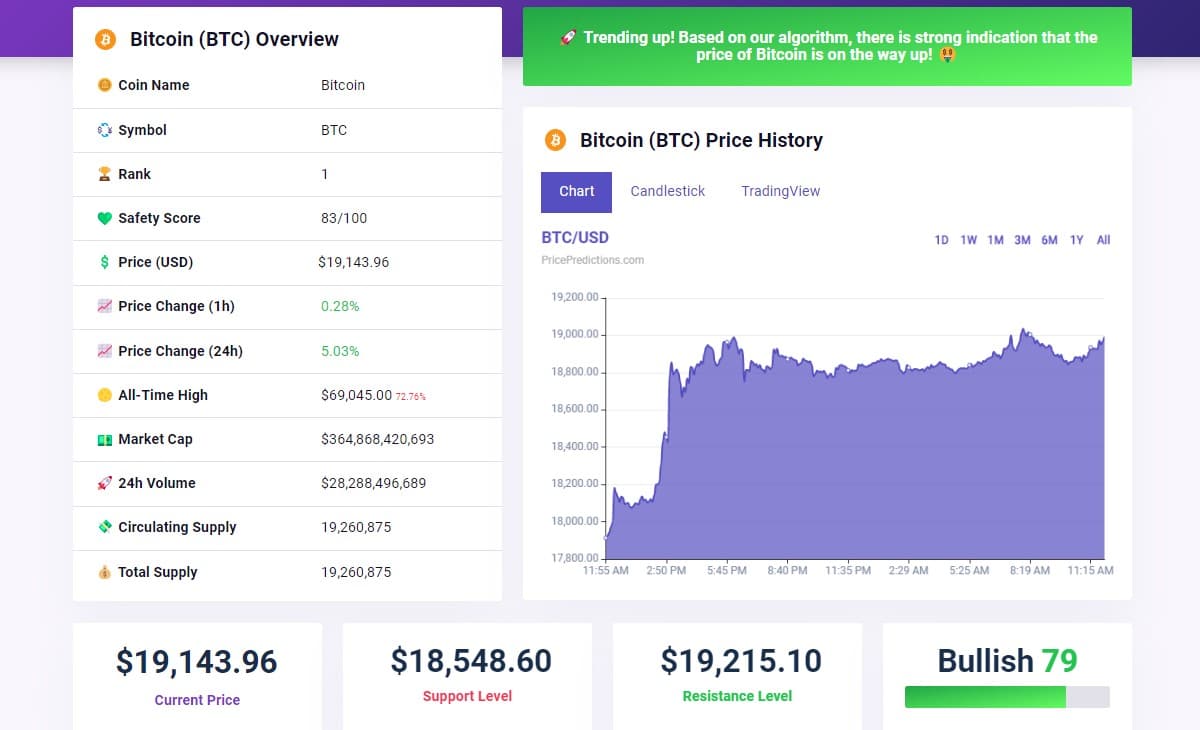Click the dollar sign icon beside Price (USD)
1200x730 pixels.
(x=104, y=262)
